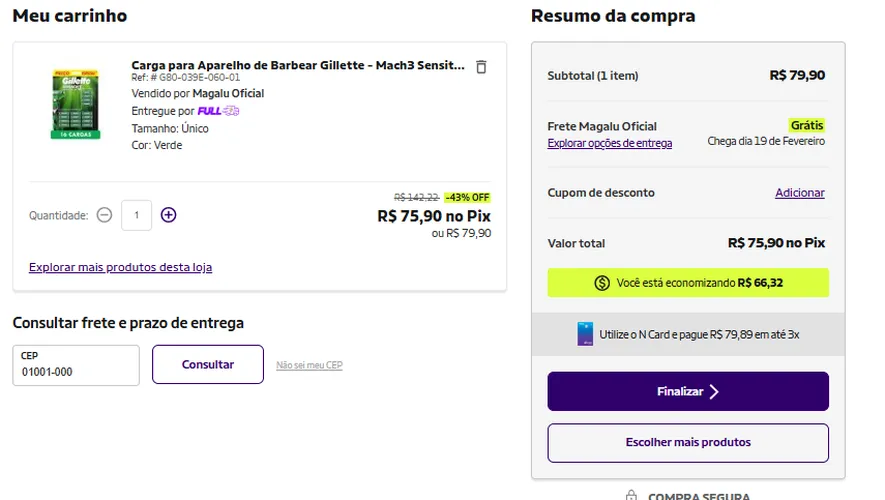Remove the Gillette item with the trash icon

pyautogui.click(x=481, y=67)
